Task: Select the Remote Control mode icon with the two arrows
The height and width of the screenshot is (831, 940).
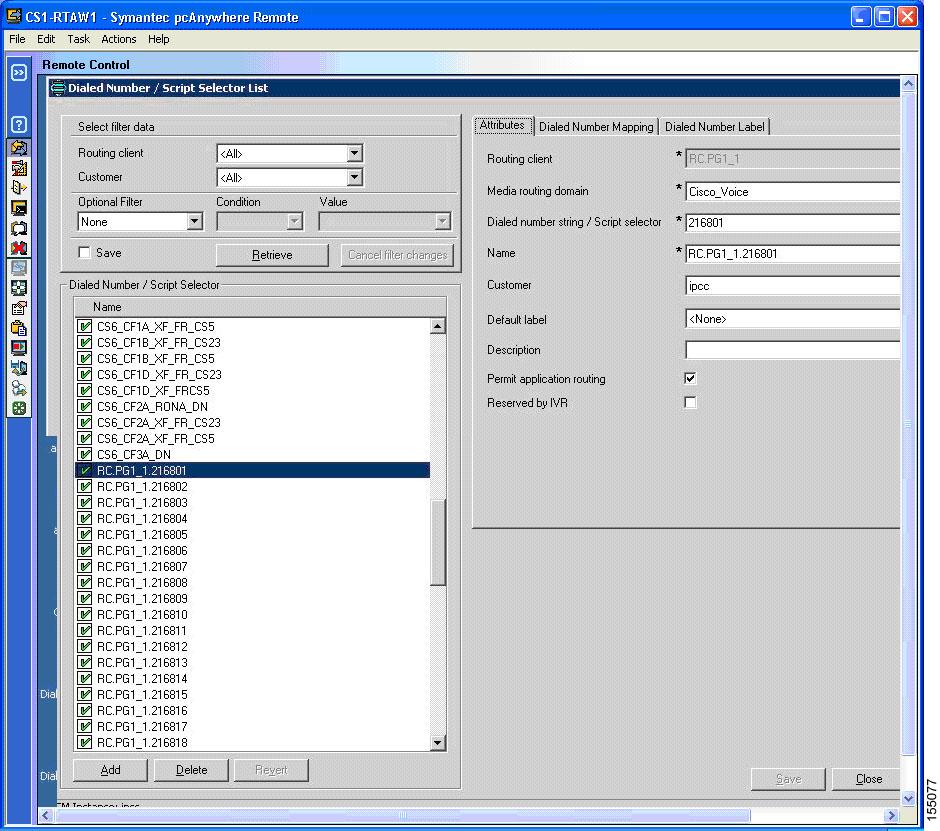Action: coord(19,147)
